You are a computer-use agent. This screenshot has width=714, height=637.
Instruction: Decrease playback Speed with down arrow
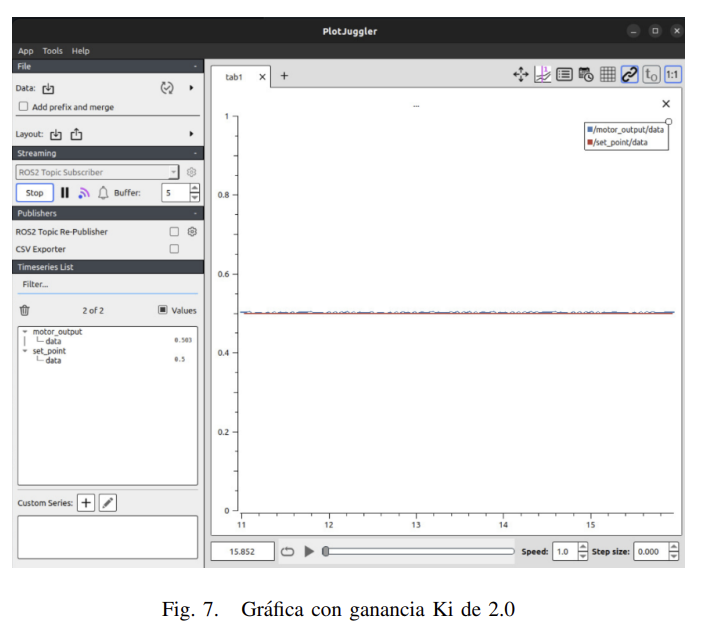pyautogui.click(x=582, y=556)
